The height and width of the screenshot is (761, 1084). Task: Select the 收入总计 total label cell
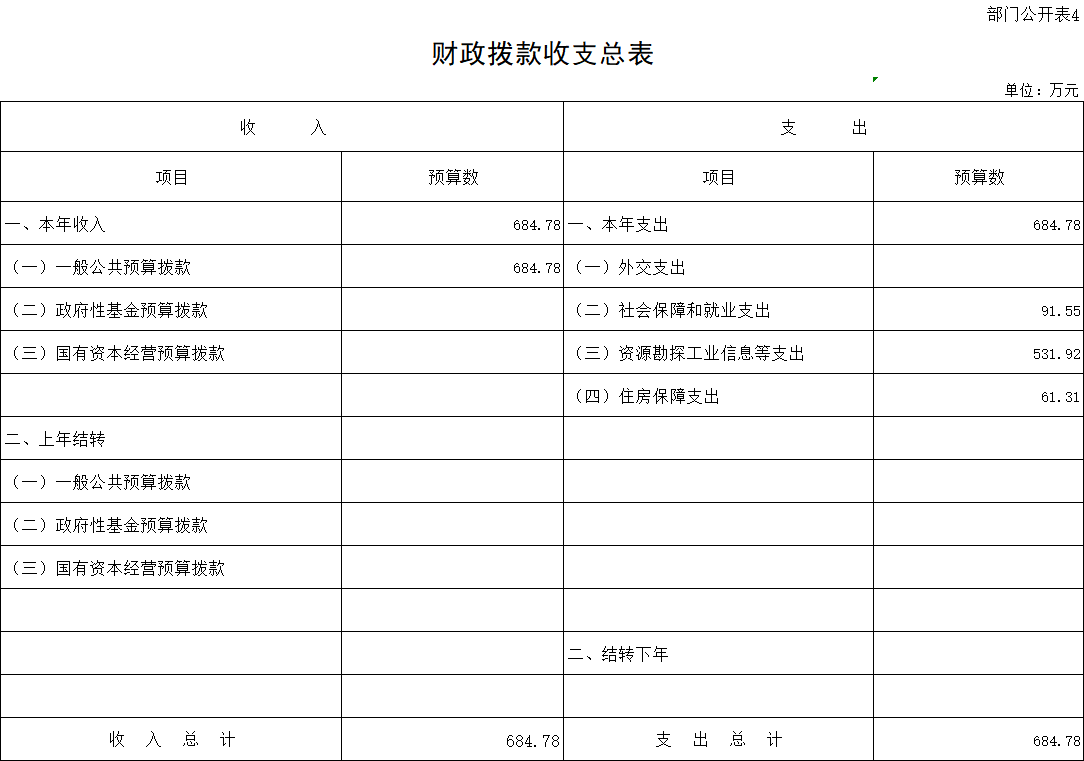(x=171, y=740)
